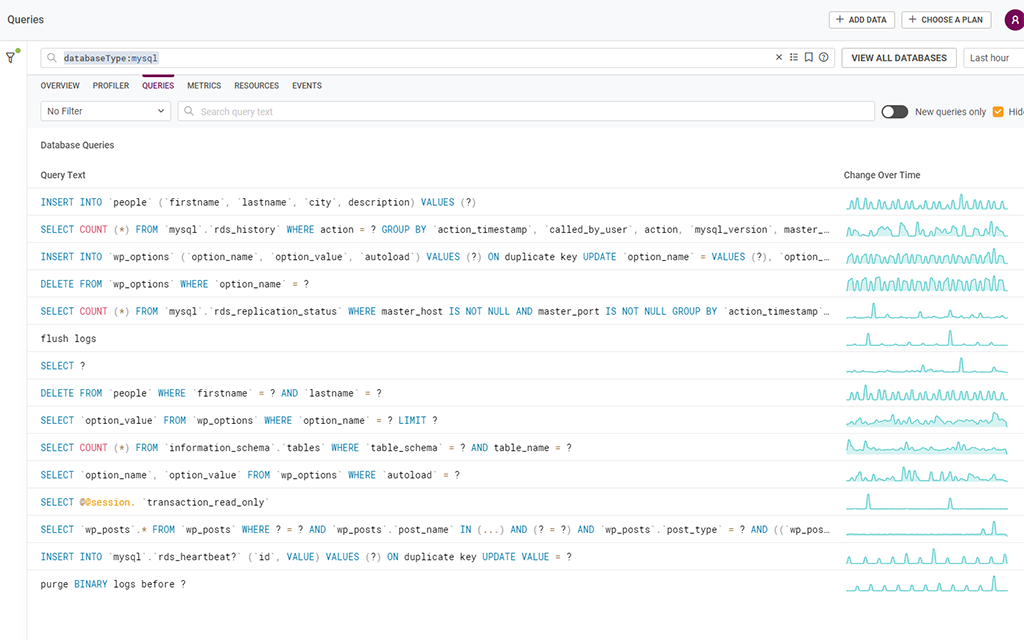Click the ADD DATA button

861,19
